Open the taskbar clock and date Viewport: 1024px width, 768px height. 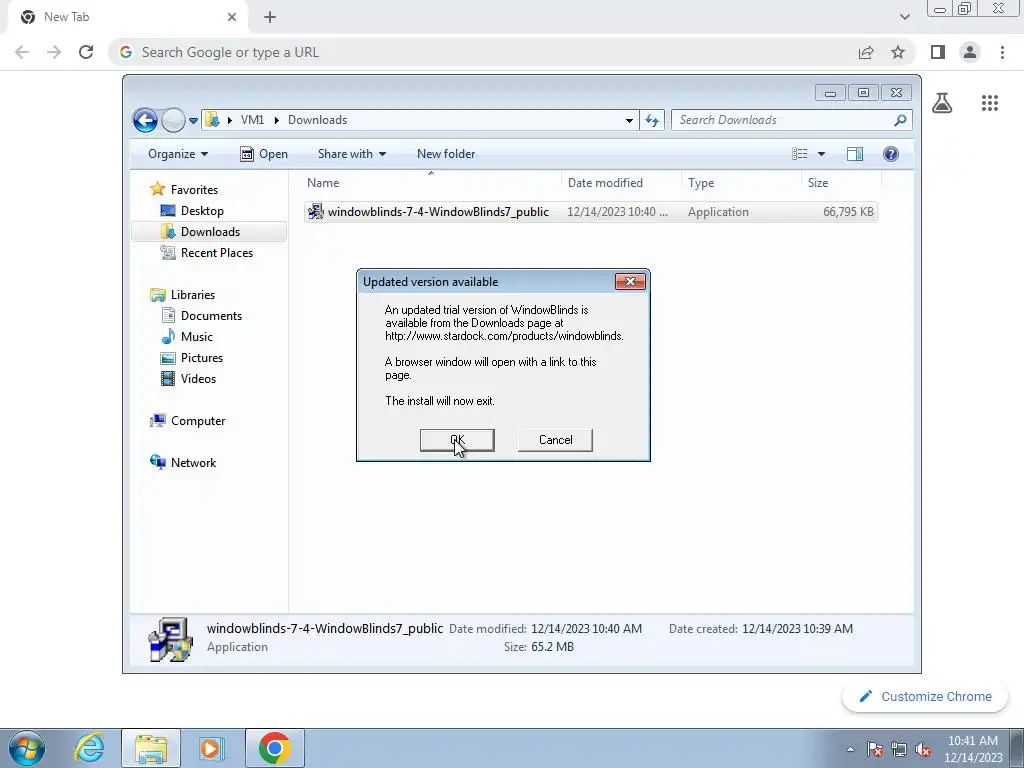(x=972, y=749)
